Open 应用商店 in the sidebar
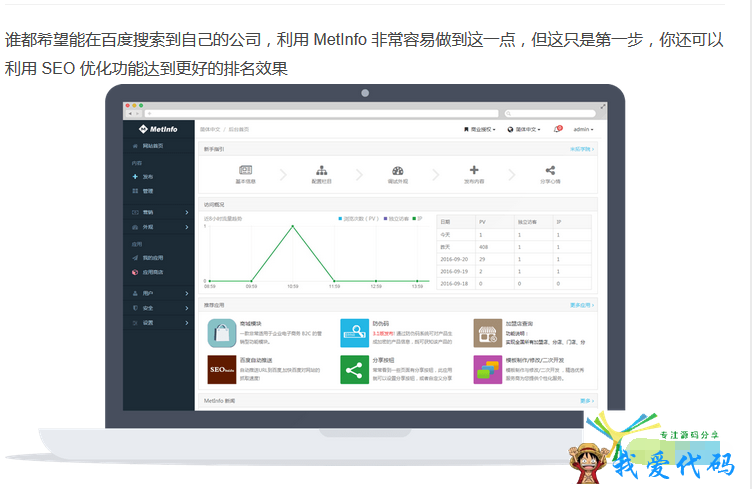The image size is (752, 489). click(148, 272)
